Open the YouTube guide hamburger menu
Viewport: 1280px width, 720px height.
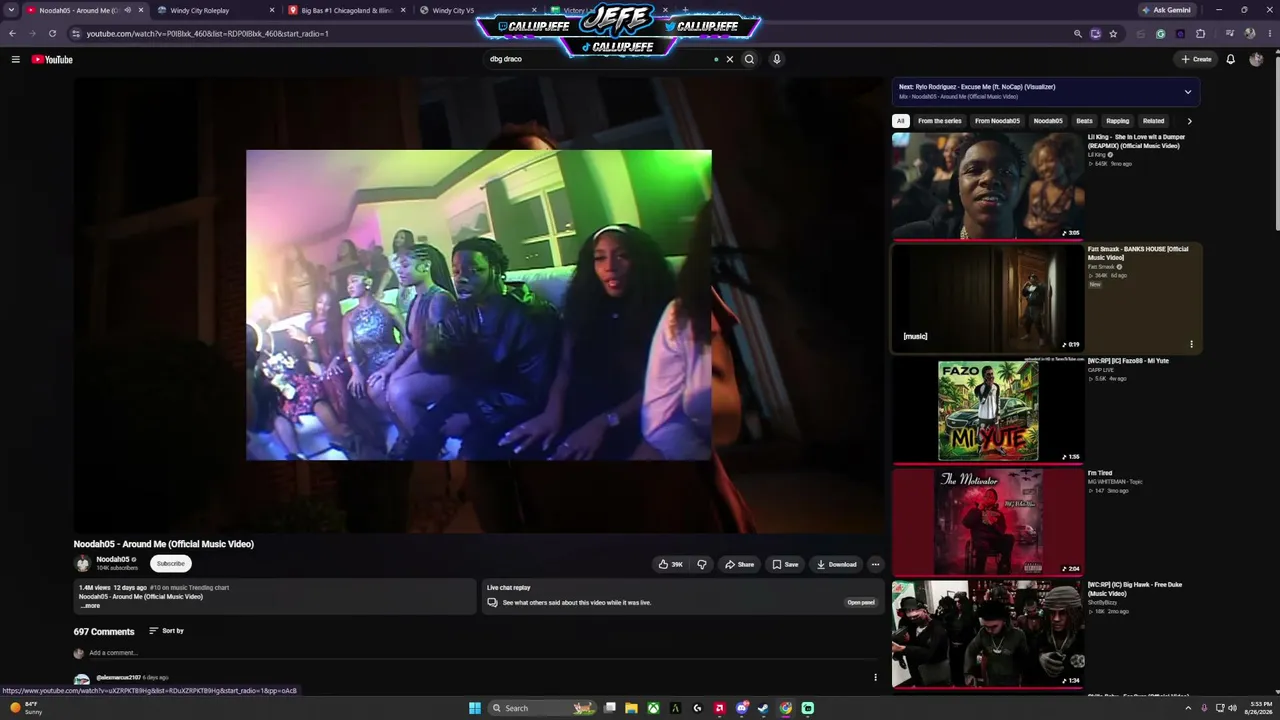click(x=16, y=59)
